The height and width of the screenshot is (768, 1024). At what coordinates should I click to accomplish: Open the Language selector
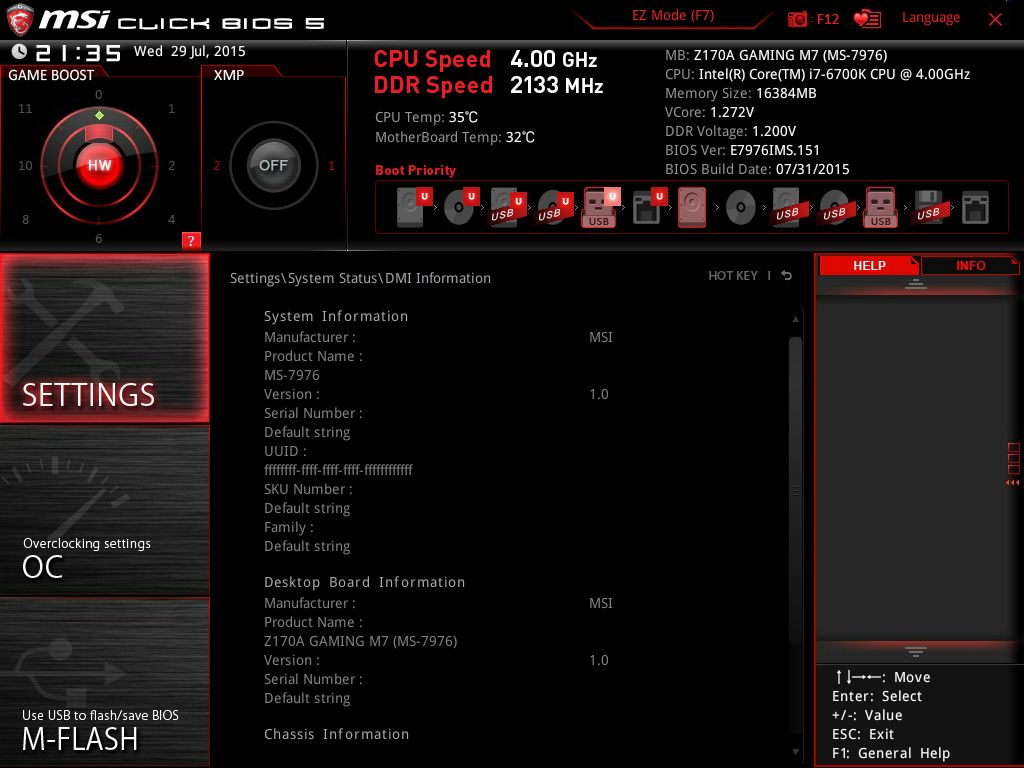[931, 18]
